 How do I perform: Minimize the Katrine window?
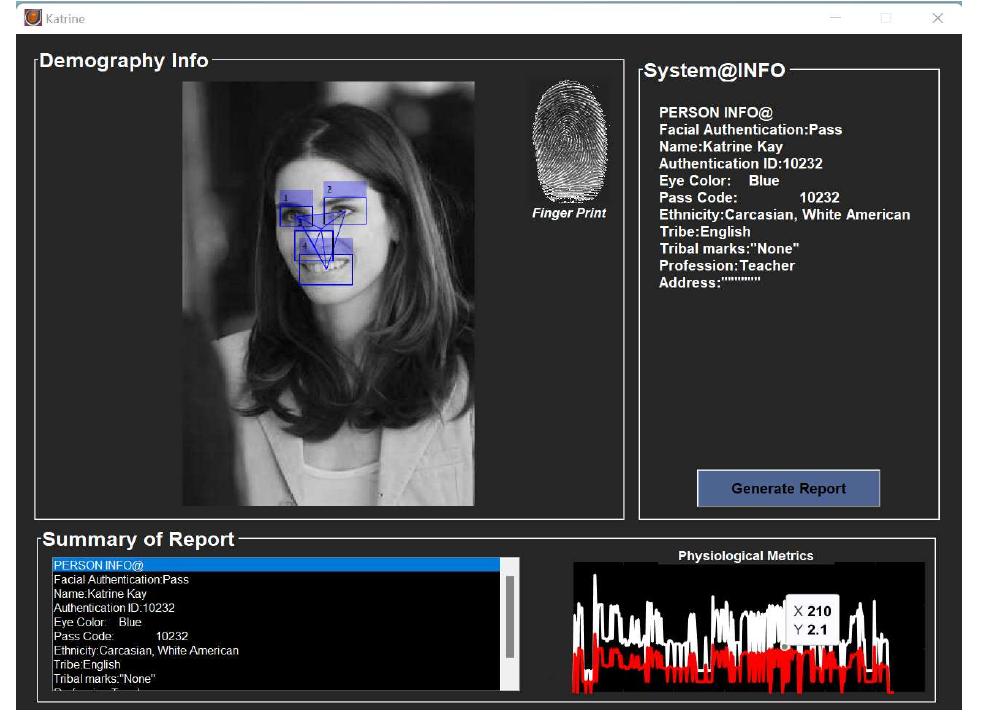835,18
